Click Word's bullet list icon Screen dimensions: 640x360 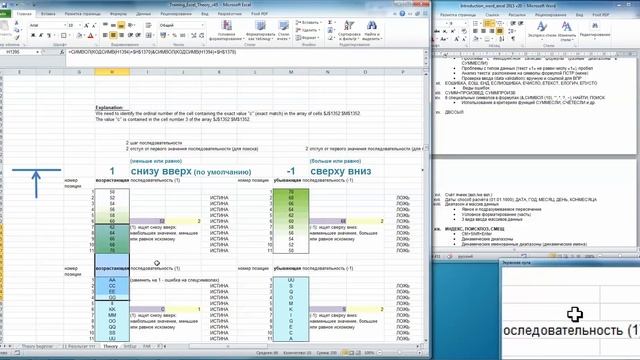[476, 23]
